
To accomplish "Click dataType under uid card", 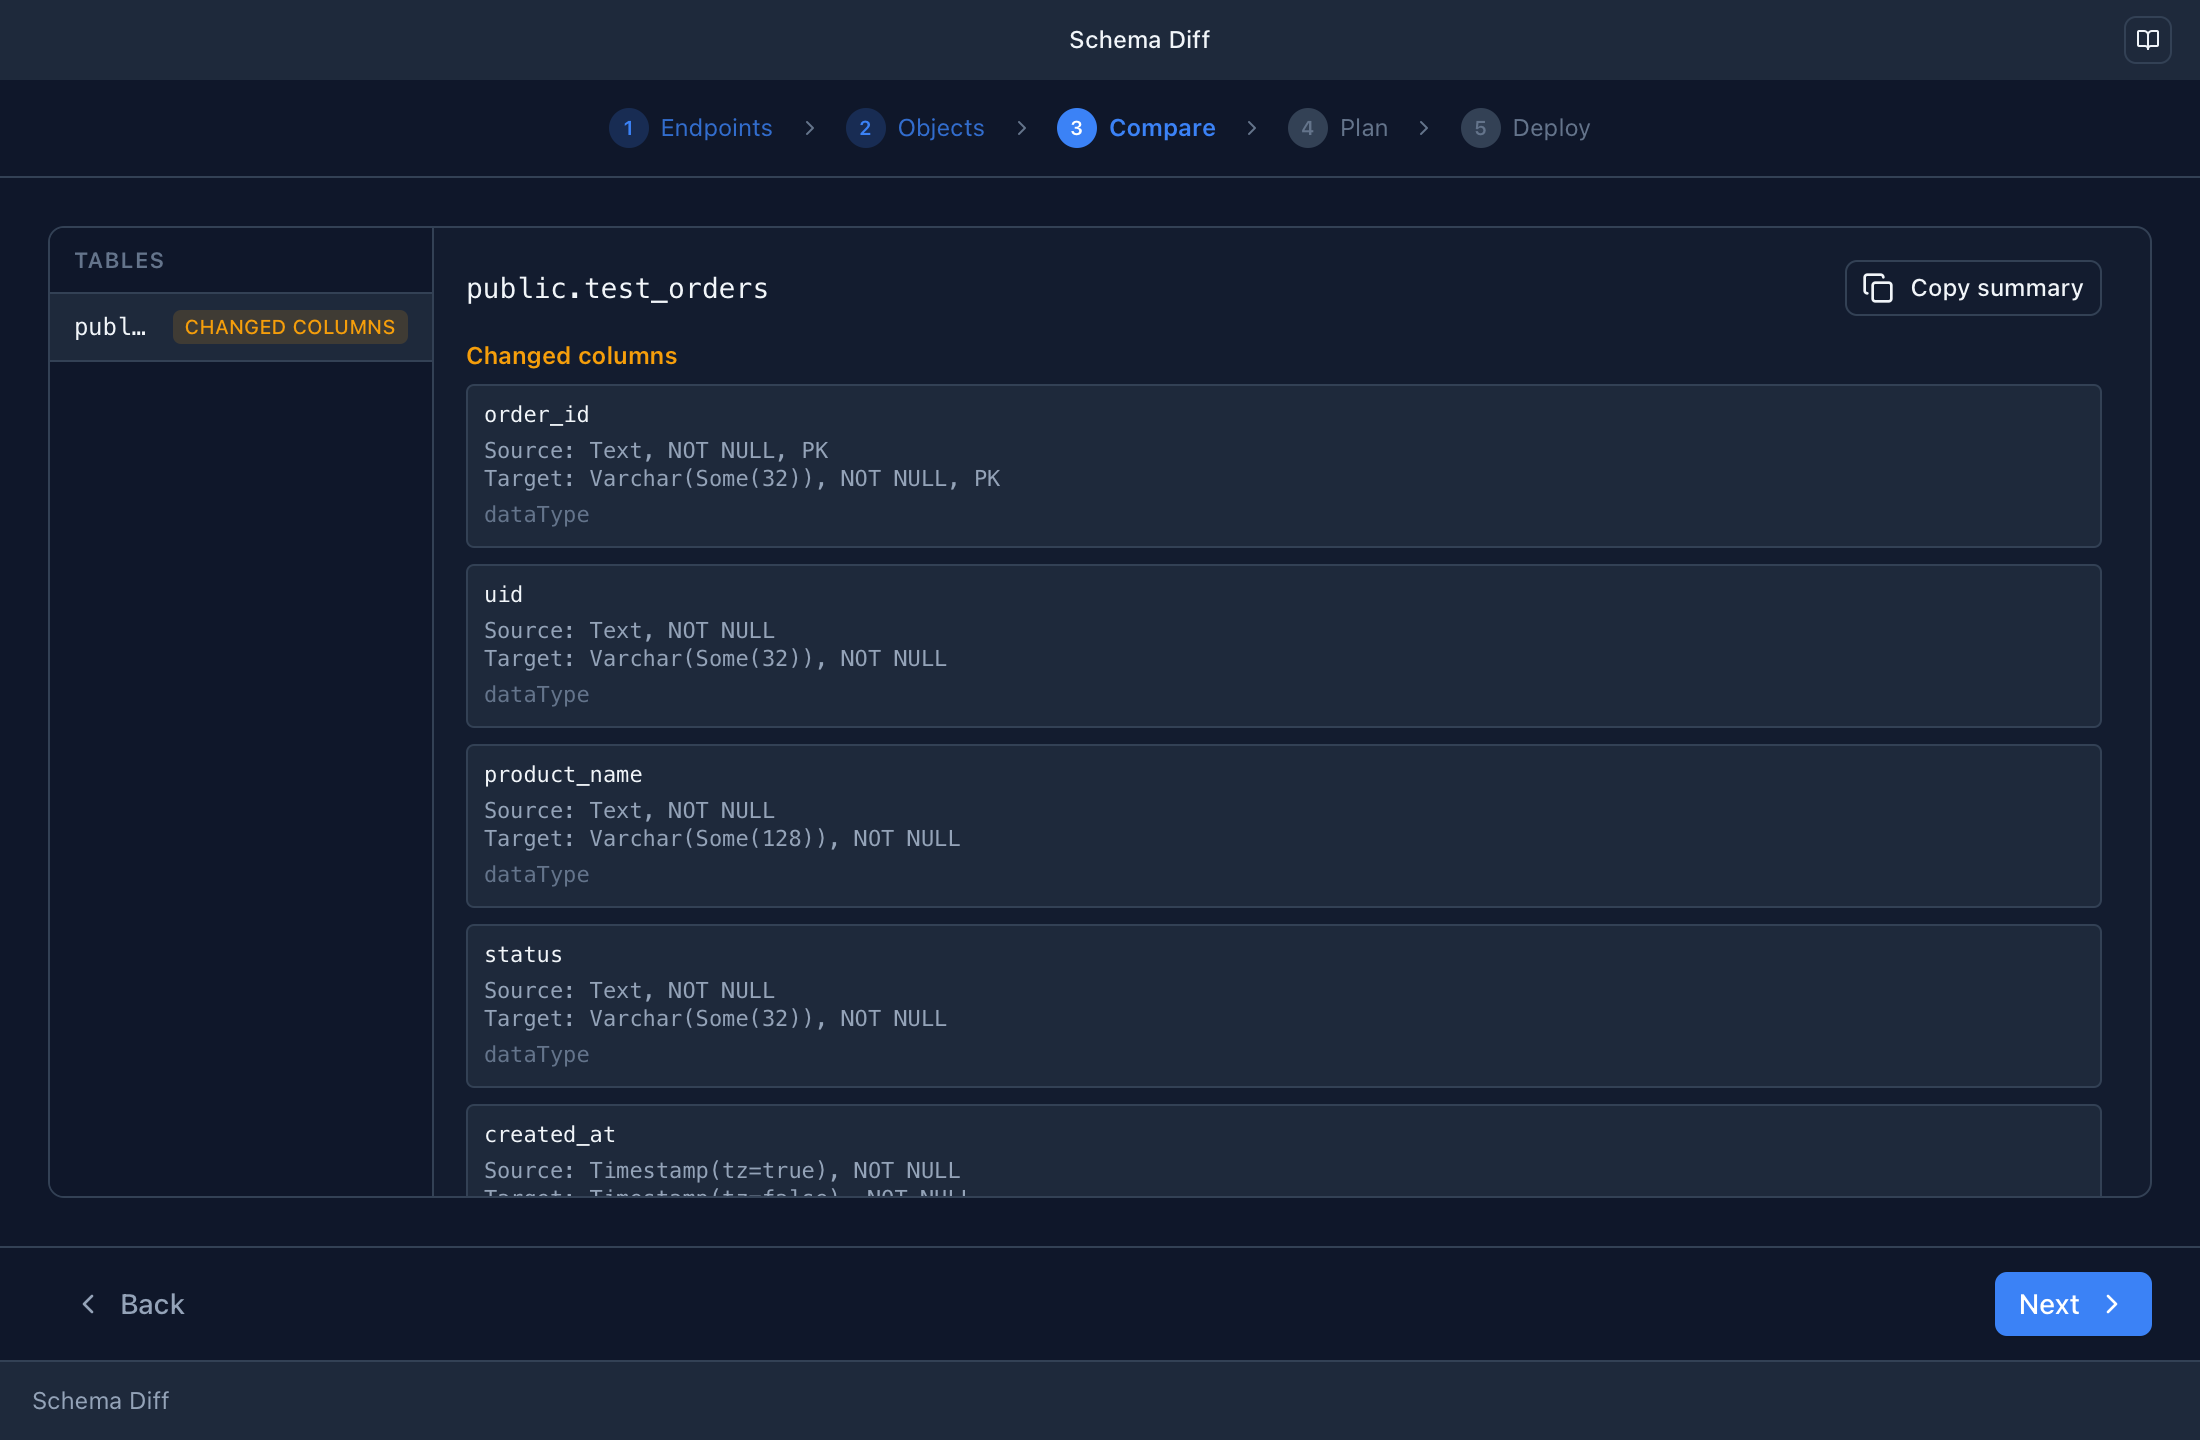I will [537, 694].
